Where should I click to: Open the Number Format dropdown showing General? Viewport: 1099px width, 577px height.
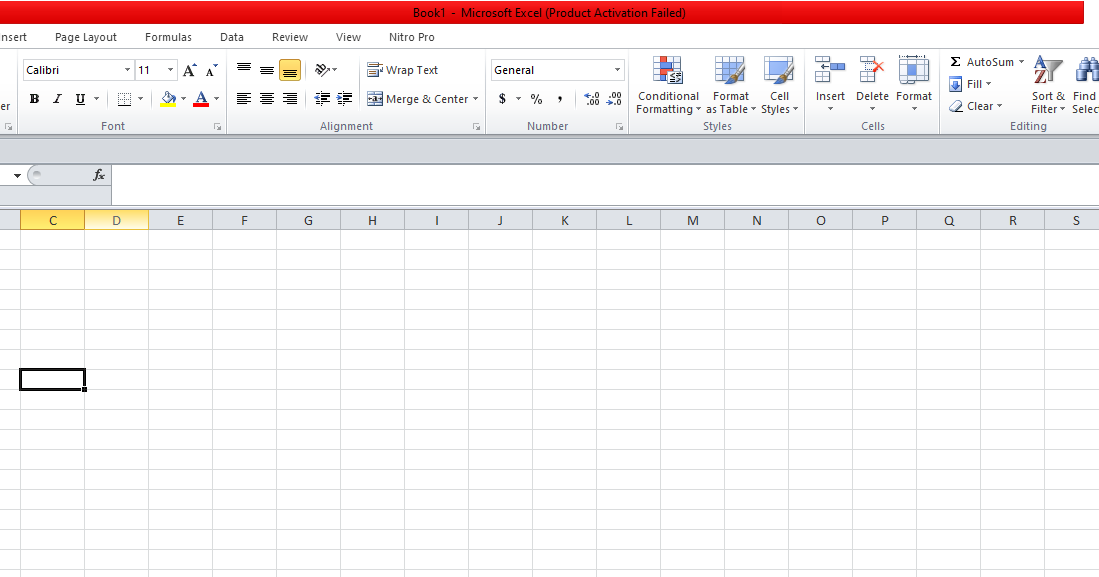tap(617, 69)
